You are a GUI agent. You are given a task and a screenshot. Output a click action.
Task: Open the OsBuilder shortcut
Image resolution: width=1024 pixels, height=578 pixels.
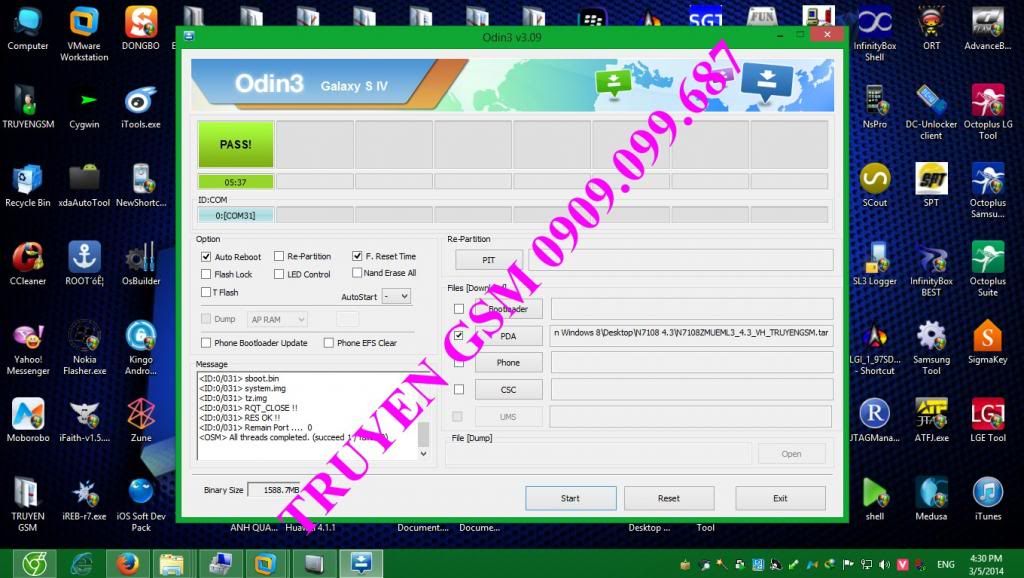coord(140,264)
